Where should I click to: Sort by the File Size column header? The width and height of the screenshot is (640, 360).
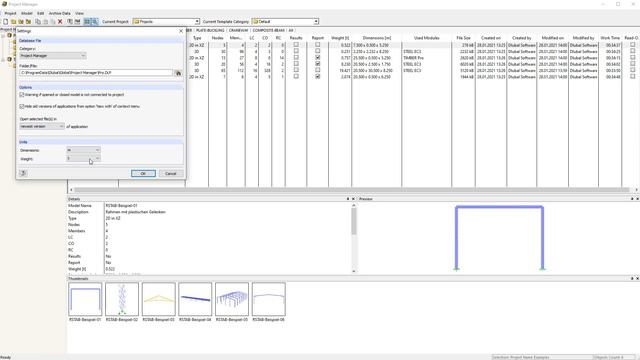(x=463, y=38)
